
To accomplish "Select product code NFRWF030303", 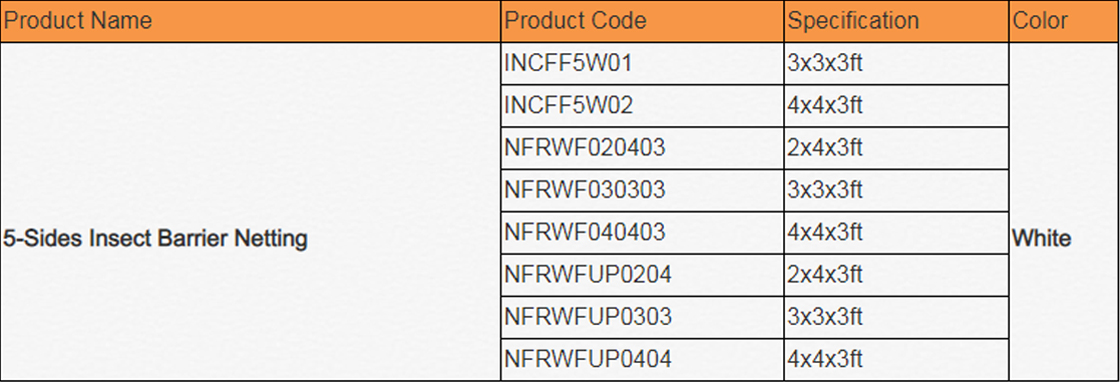I will [642, 190].
